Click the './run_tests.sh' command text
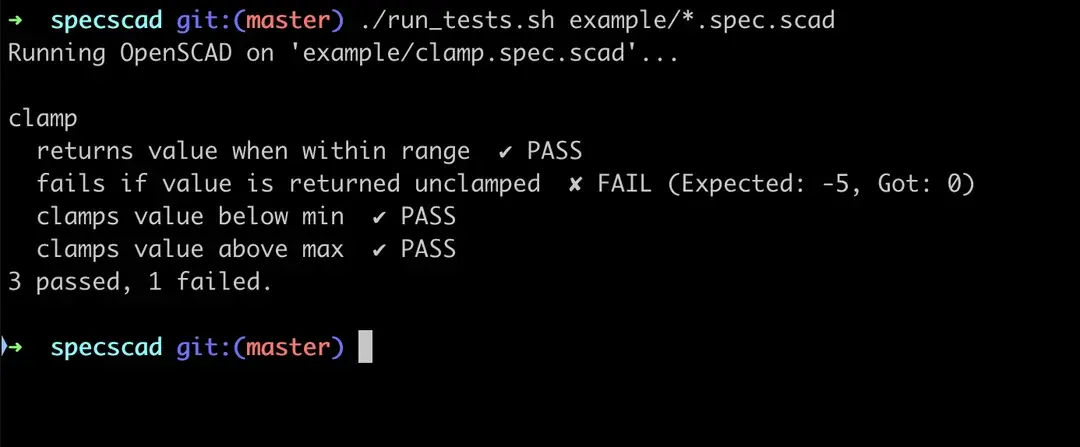Viewport: 1080px width, 447px height. (x=457, y=21)
